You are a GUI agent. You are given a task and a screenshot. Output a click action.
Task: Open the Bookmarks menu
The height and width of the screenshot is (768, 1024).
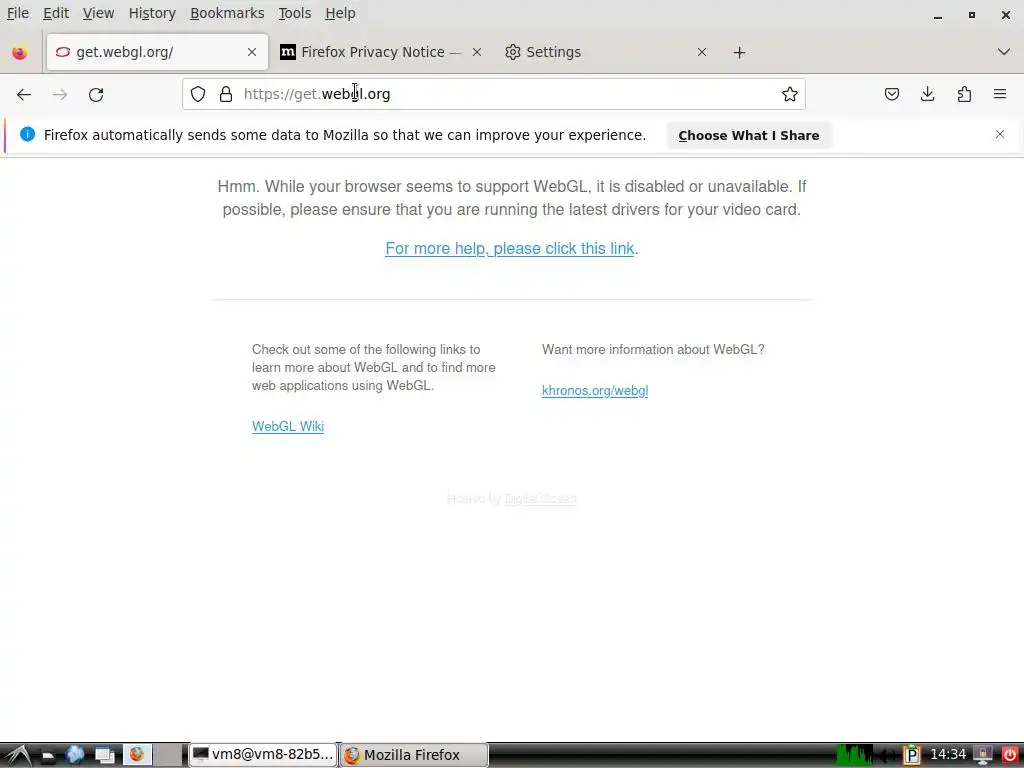pyautogui.click(x=227, y=13)
